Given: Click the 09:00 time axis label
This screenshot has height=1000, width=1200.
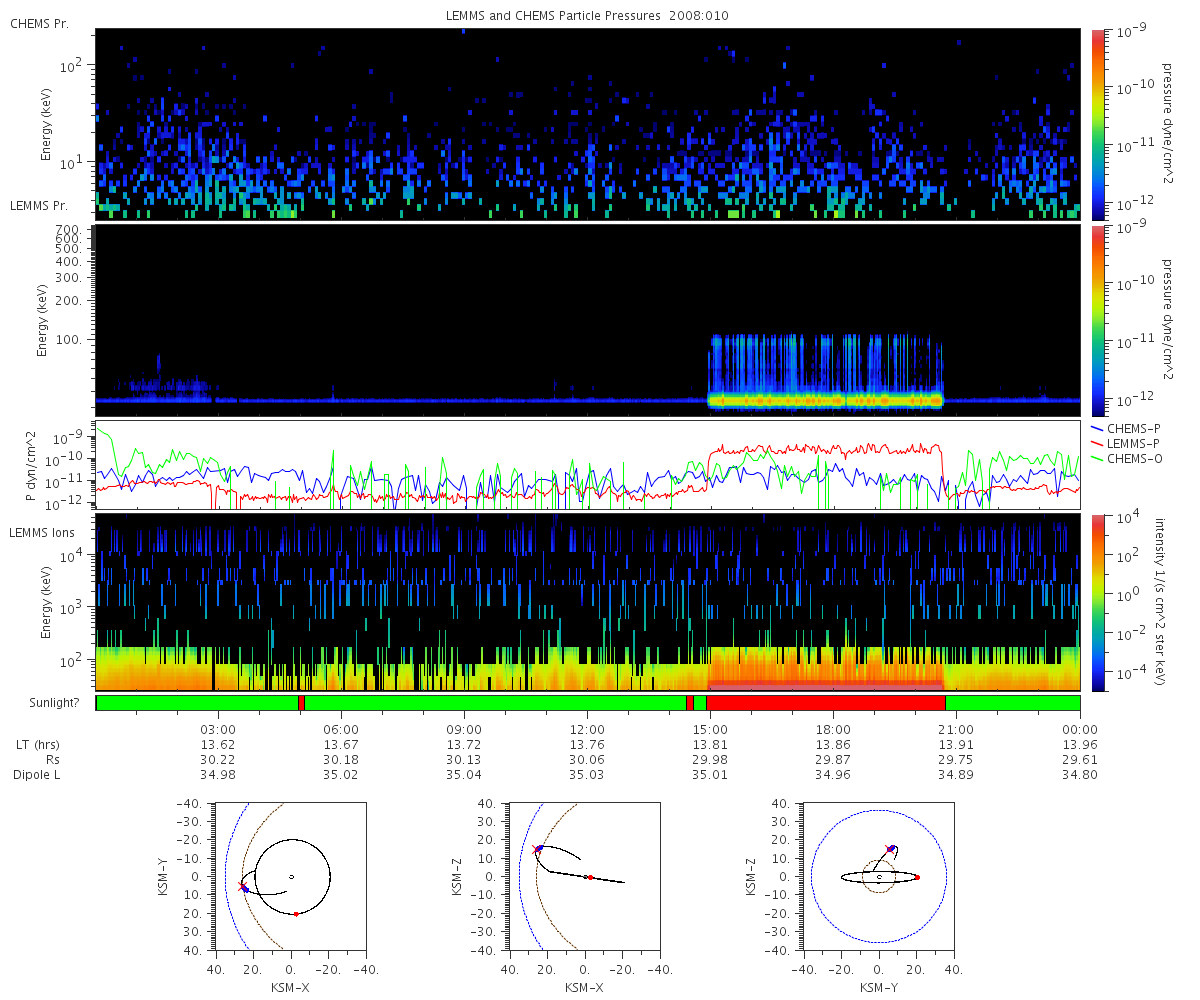Looking at the screenshot, I should coord(463,729).
